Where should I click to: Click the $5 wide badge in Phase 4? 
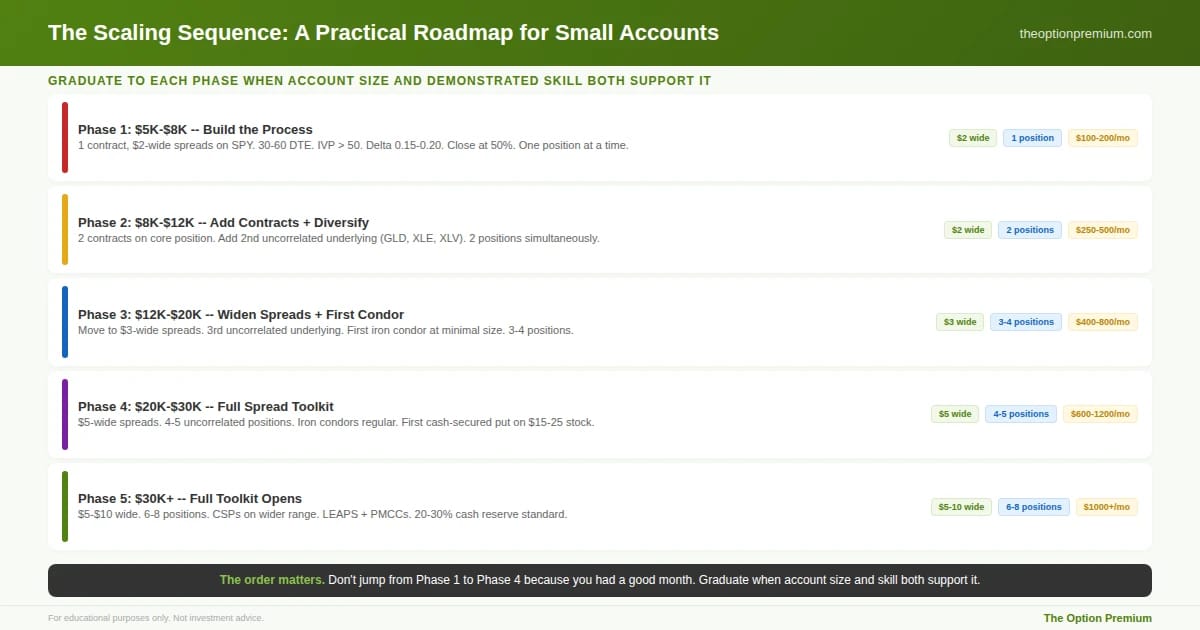tap(955, 414)
